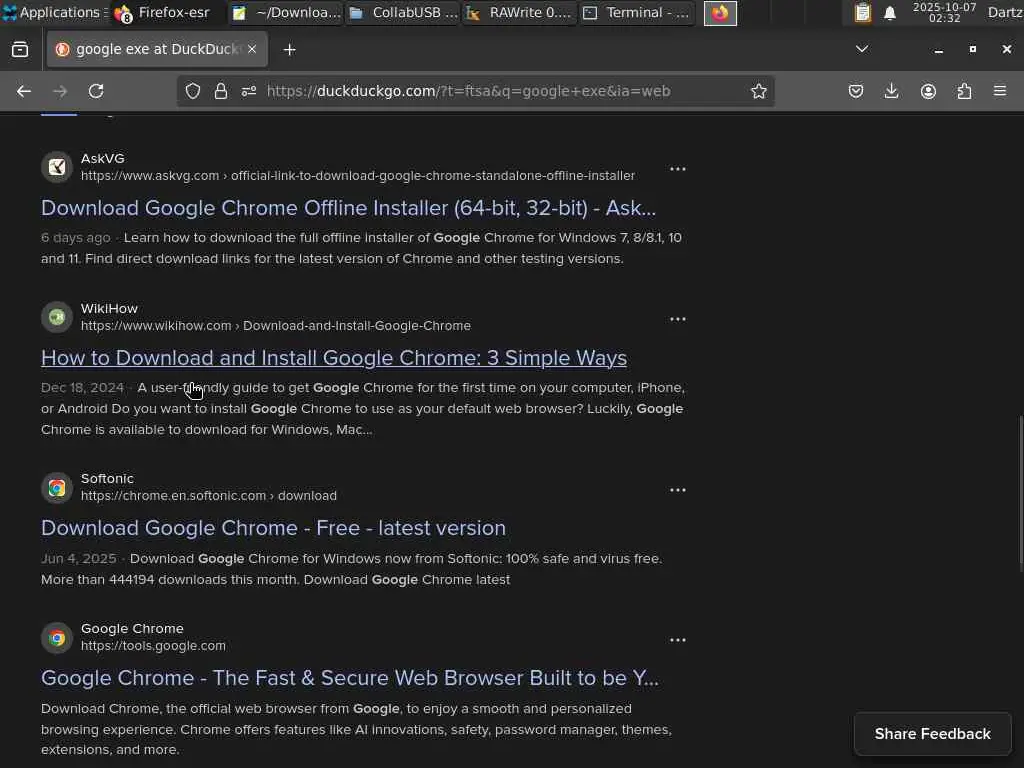Switch to the ~/Downloa... taskbar window

click(286, 12)
